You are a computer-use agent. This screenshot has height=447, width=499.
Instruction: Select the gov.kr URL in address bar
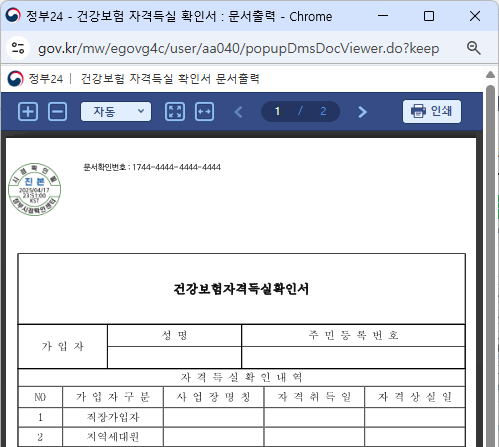(x=238, y=49)
